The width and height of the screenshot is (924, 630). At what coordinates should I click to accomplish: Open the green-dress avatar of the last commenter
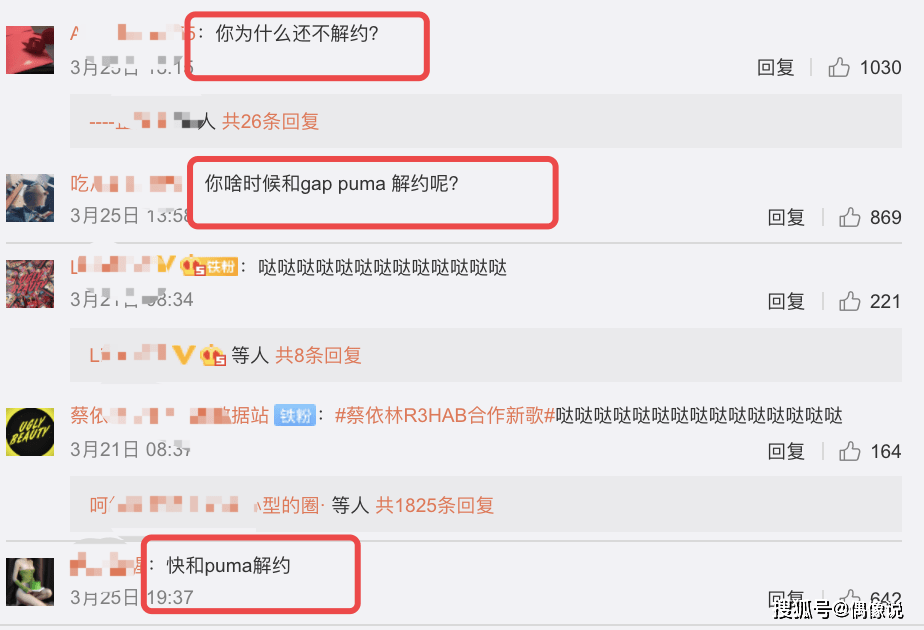coord(30,582)
